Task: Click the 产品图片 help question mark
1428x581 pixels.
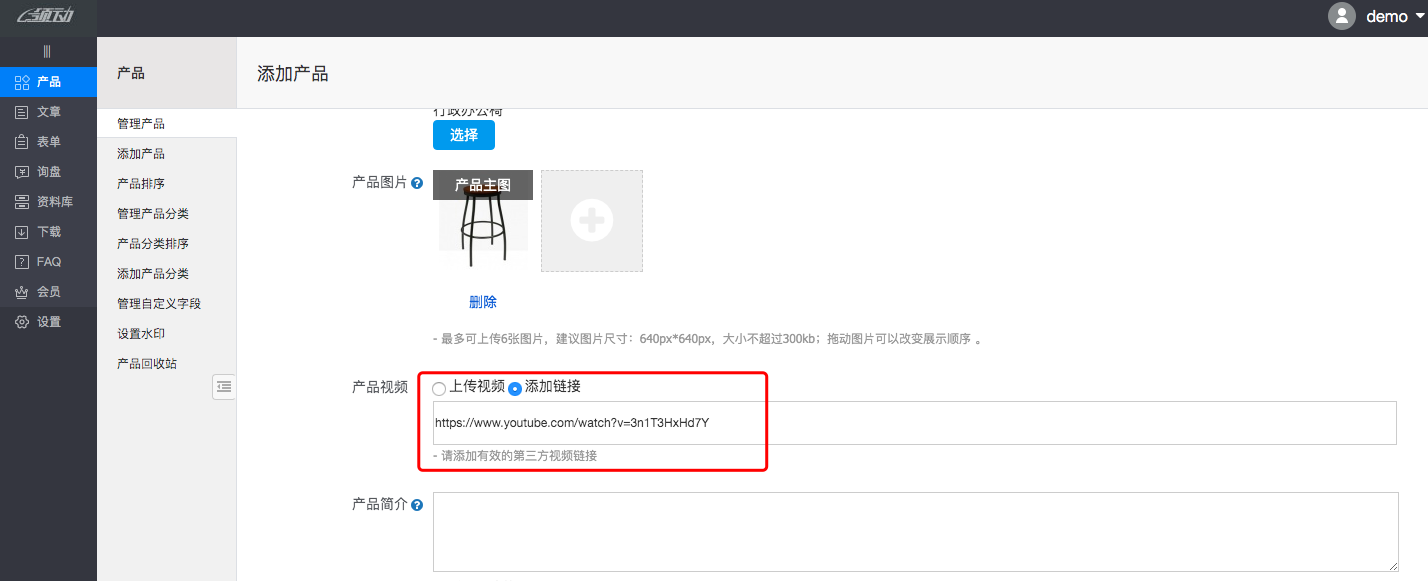Action: [x=417, y=183]
